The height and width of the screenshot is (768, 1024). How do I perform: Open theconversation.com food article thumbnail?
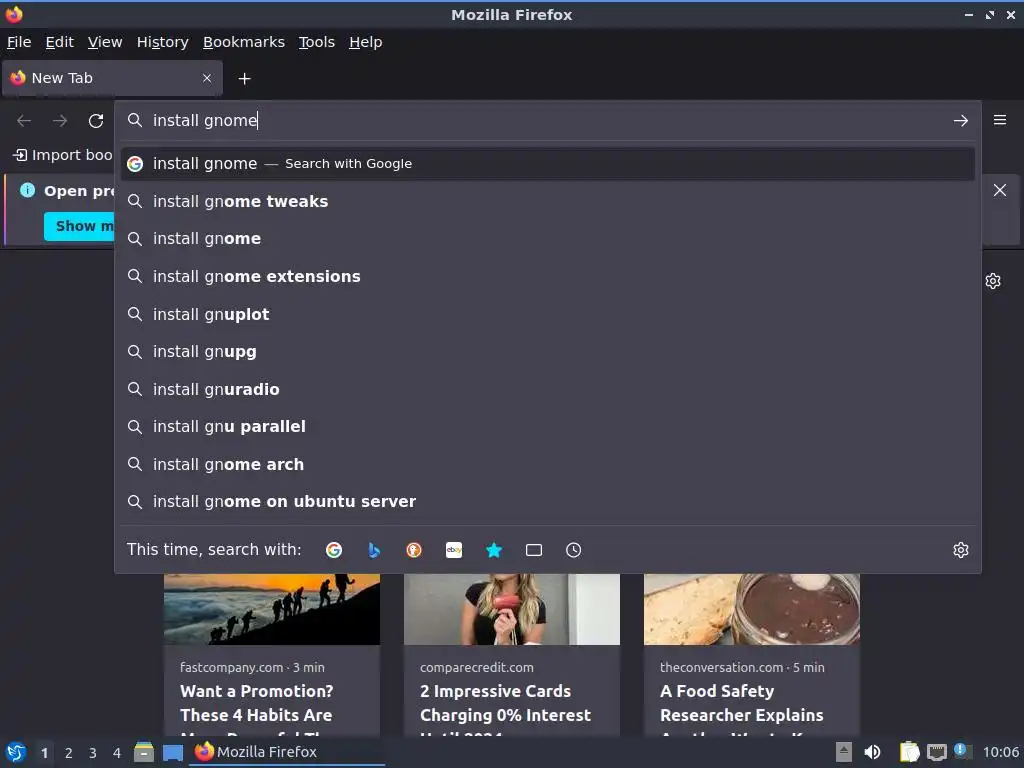point(752,609)
